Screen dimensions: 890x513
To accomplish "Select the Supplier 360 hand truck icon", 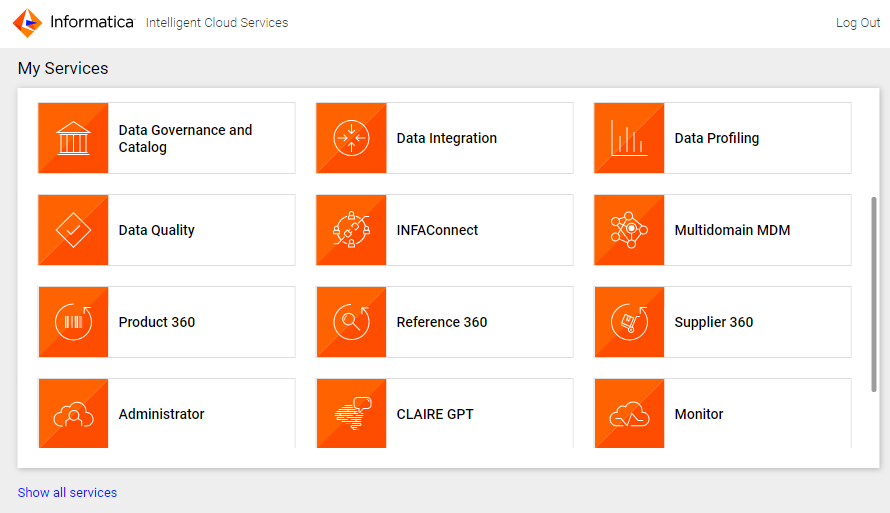I will 629,322.
